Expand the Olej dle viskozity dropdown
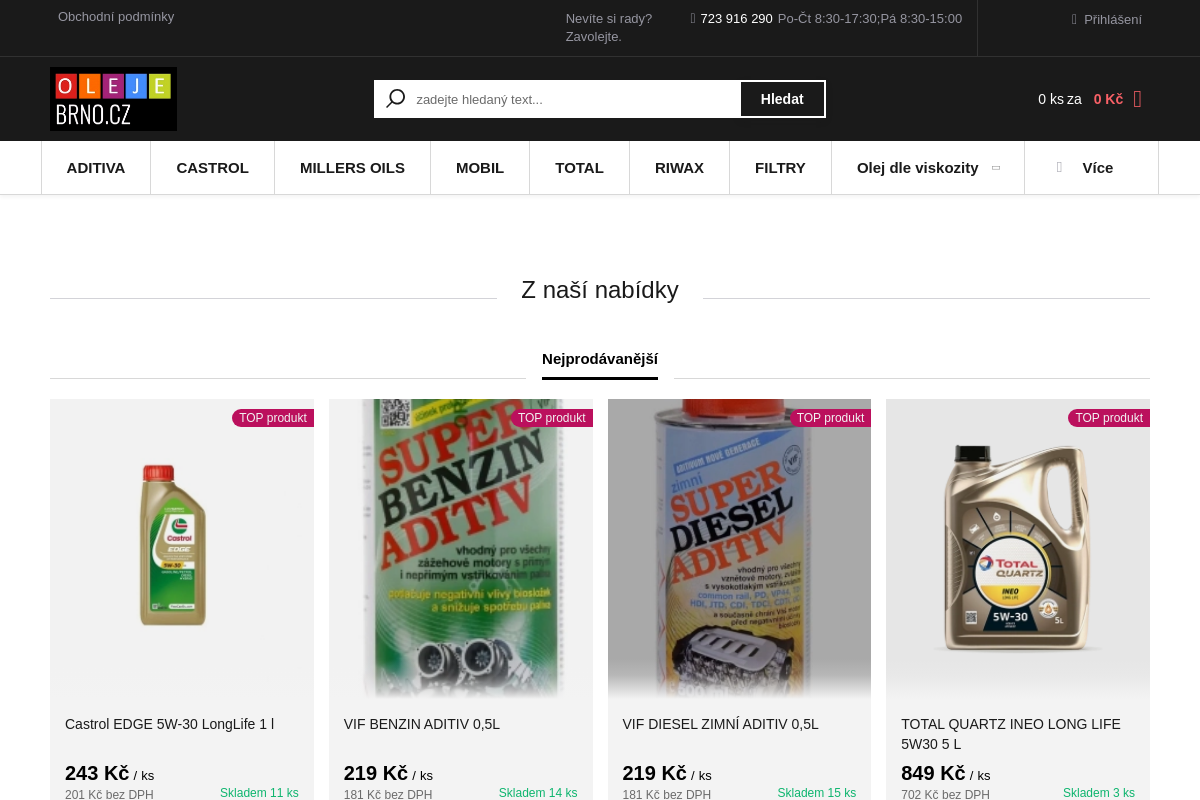This screenshot has width=1200, height=800. [x=927, y=167]
